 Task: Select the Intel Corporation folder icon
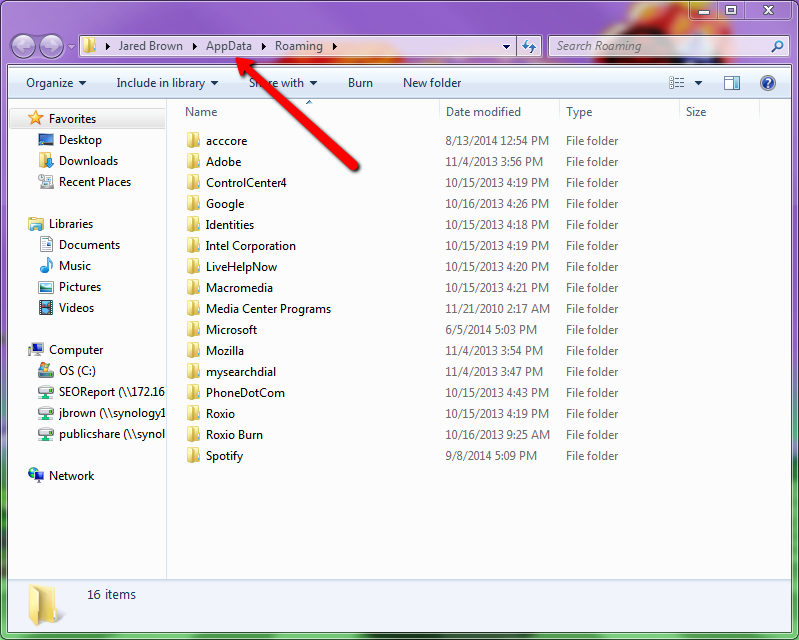click(x=193, y=245)
